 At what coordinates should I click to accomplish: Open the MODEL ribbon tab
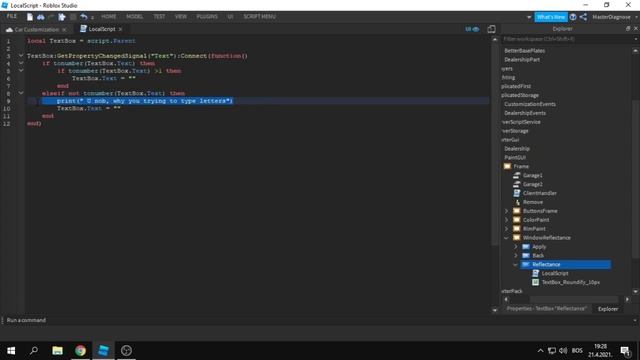point(135,17)
